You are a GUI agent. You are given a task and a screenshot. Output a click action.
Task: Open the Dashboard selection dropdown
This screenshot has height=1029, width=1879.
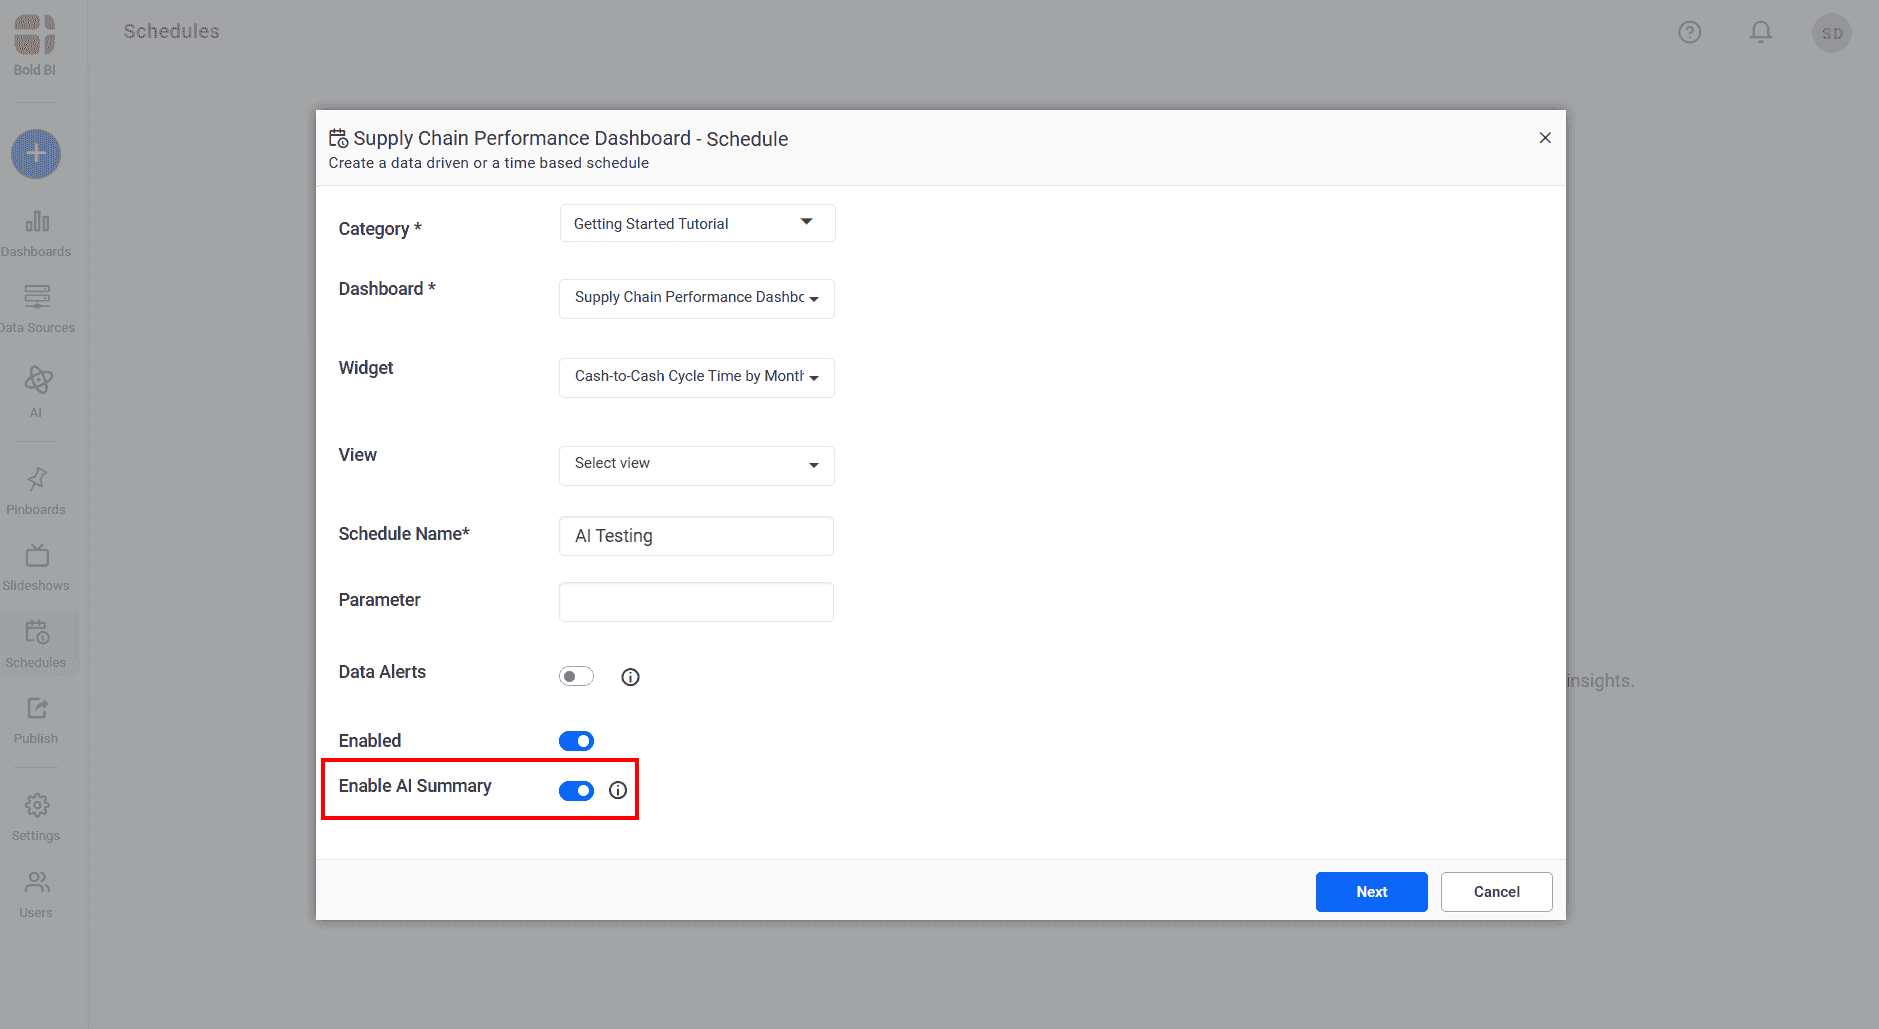pyautogui.click(x=697, y=298)
